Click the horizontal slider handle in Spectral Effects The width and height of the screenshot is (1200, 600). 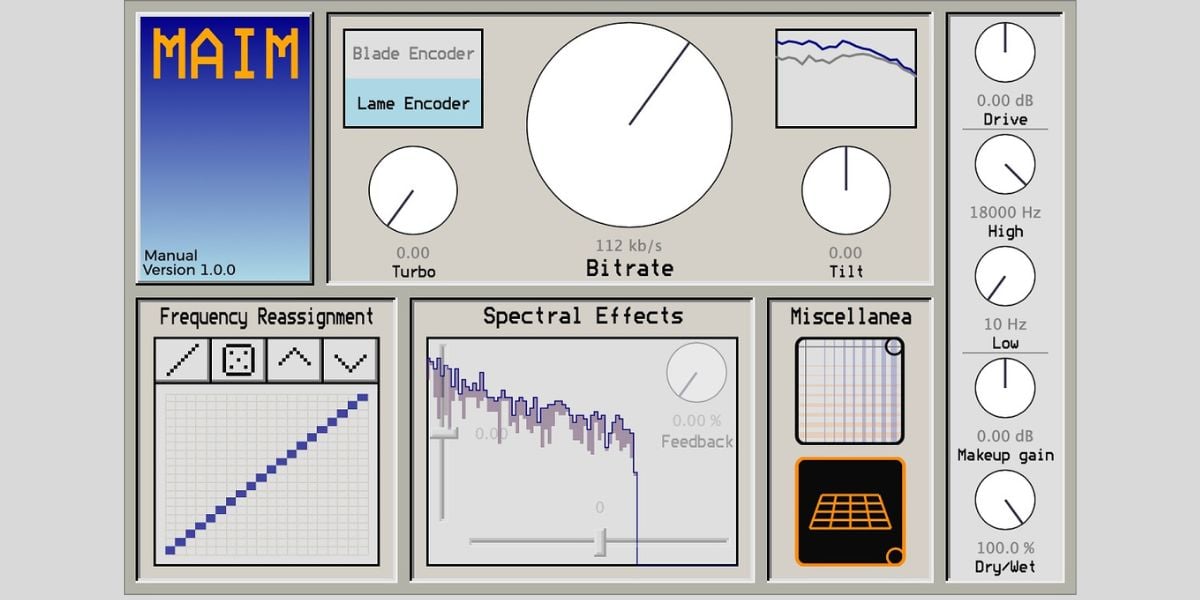click(600, 541)
